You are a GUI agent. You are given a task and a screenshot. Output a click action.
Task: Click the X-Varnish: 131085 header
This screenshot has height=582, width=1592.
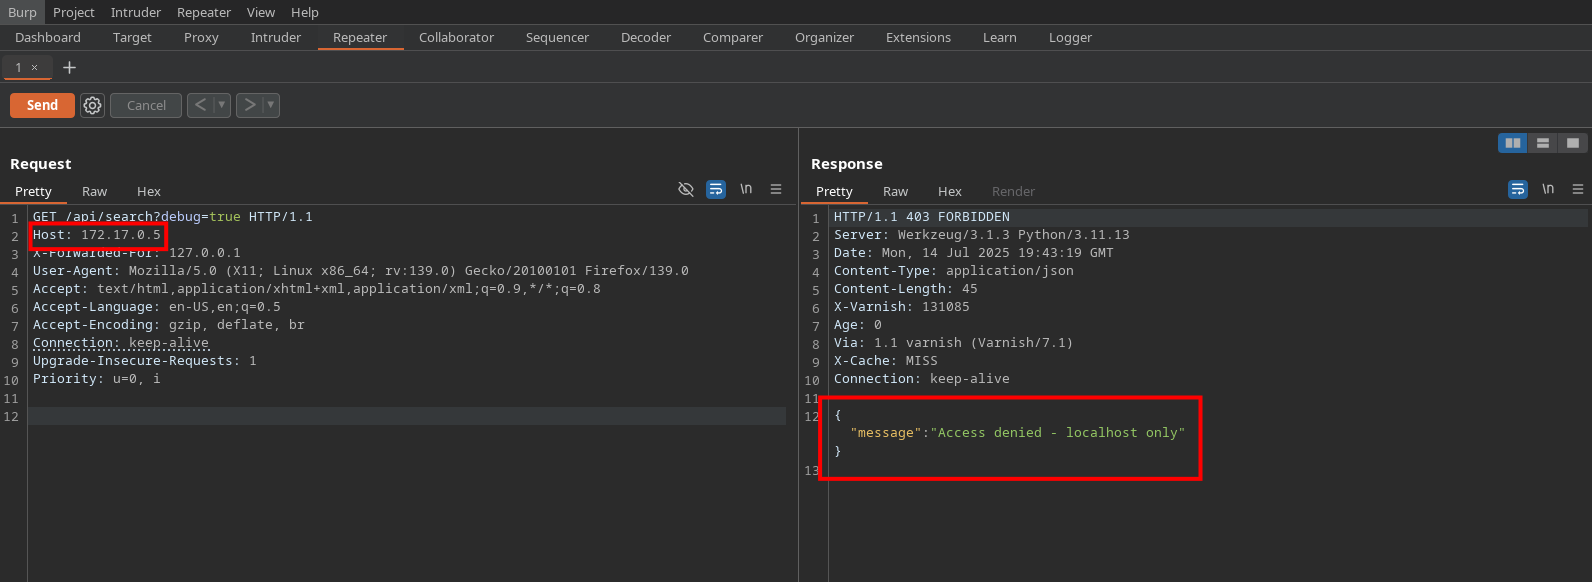[x=902, y=307]
